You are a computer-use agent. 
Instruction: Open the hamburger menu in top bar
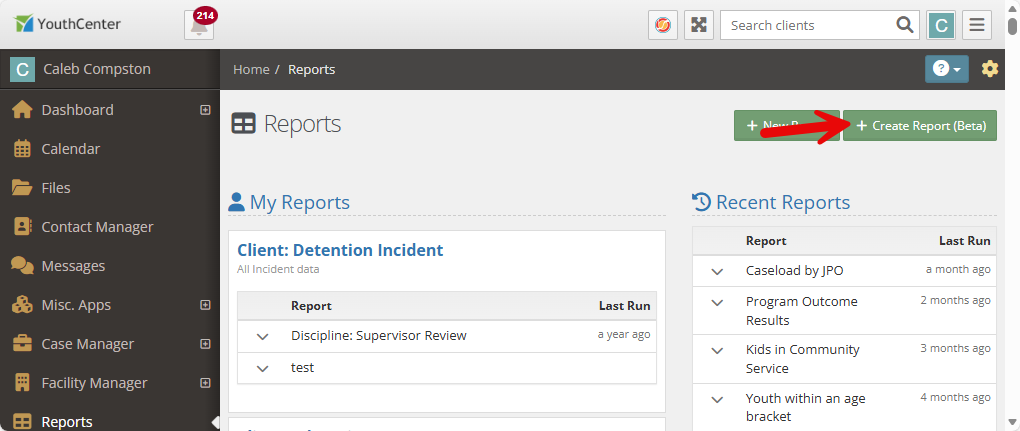click(977, 25)
